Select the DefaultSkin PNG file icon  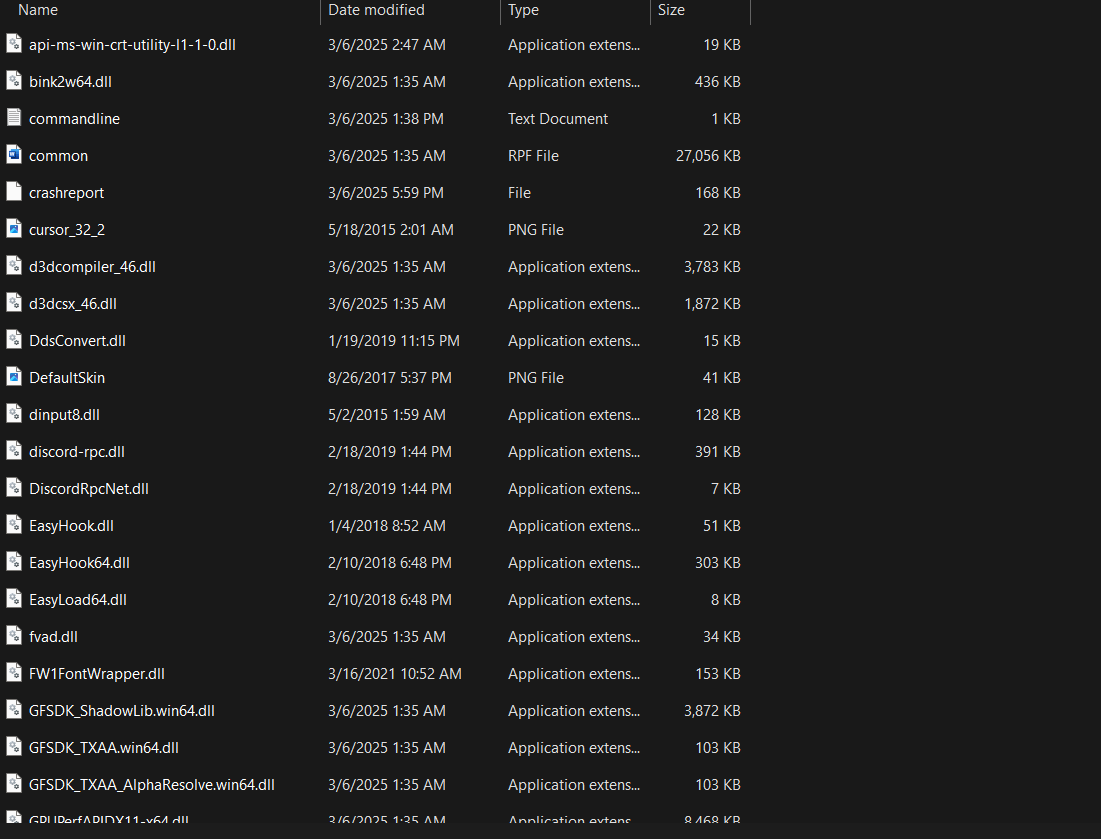click(x=14, y=377)
